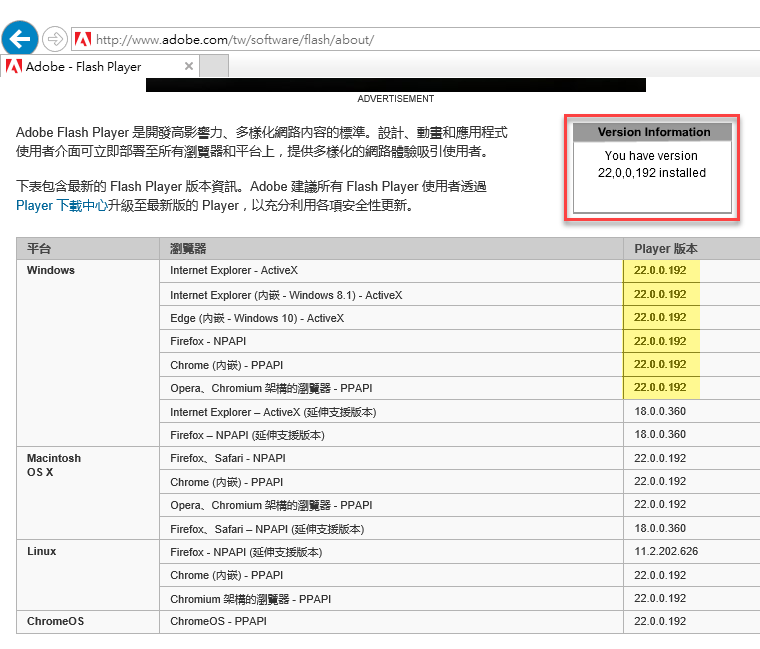Click the 'Edge (內嵌 - Windows 10) - ActiveX' row

[x=391, y=318]
